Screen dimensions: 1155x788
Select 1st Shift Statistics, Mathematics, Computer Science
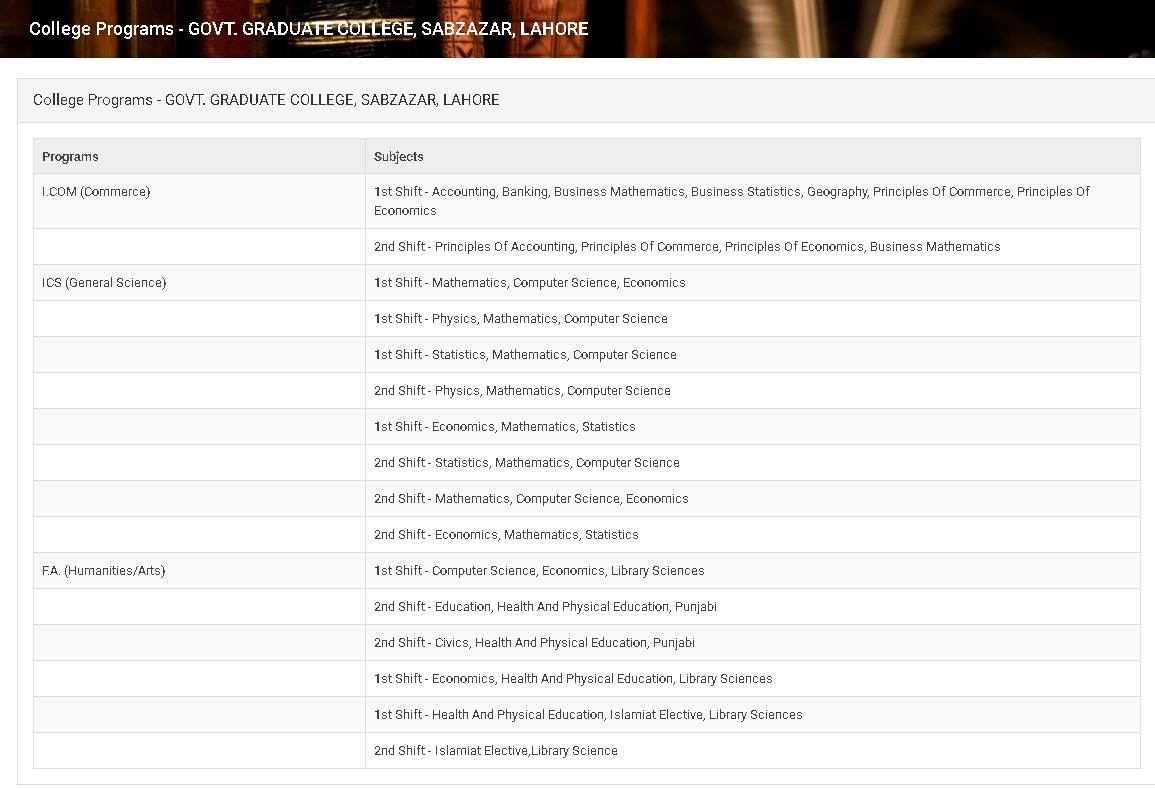pos(525,355)
